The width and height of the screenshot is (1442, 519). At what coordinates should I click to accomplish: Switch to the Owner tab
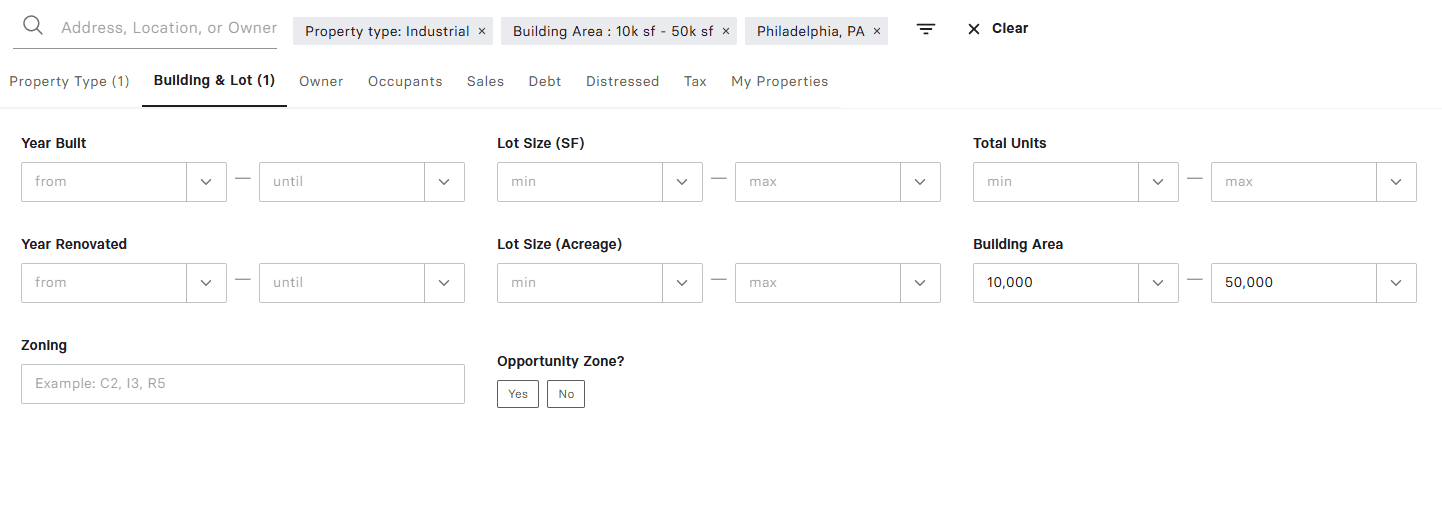pos(321,82)
